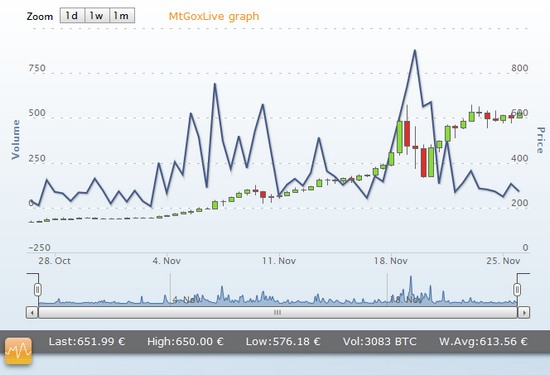Click the Volume axis title

pos(16,139)
